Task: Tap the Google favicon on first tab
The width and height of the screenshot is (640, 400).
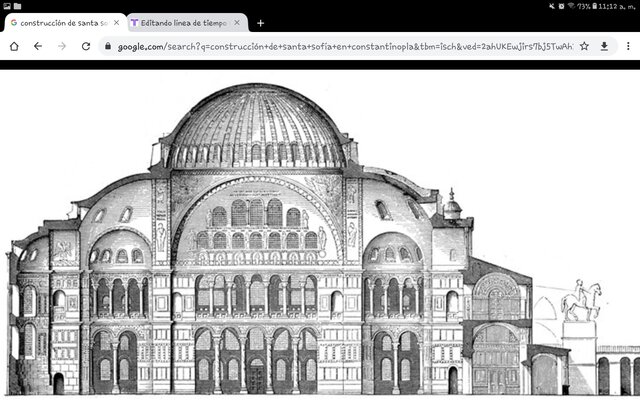Action: pos(14,23)
